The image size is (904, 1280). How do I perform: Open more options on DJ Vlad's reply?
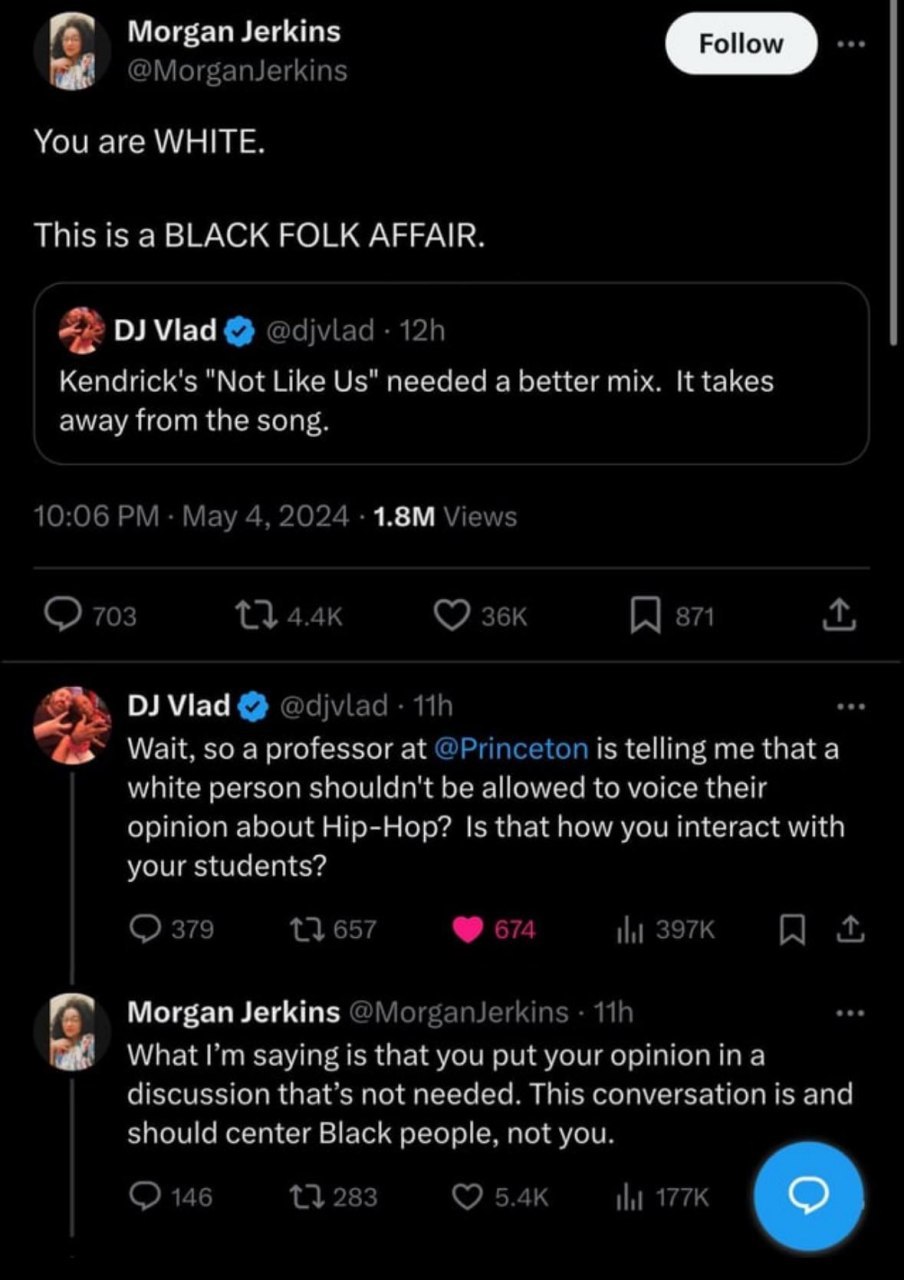tap(850, 707)
